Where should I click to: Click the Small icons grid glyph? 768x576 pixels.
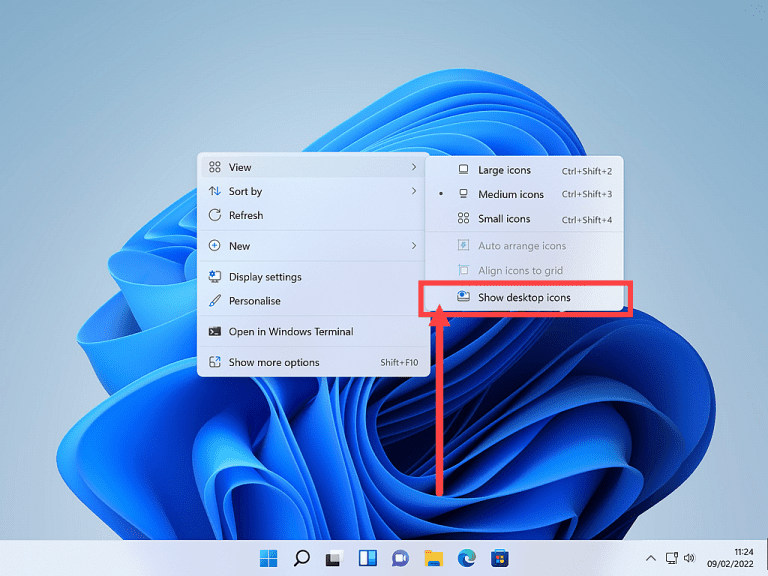(x=463, y=218)
